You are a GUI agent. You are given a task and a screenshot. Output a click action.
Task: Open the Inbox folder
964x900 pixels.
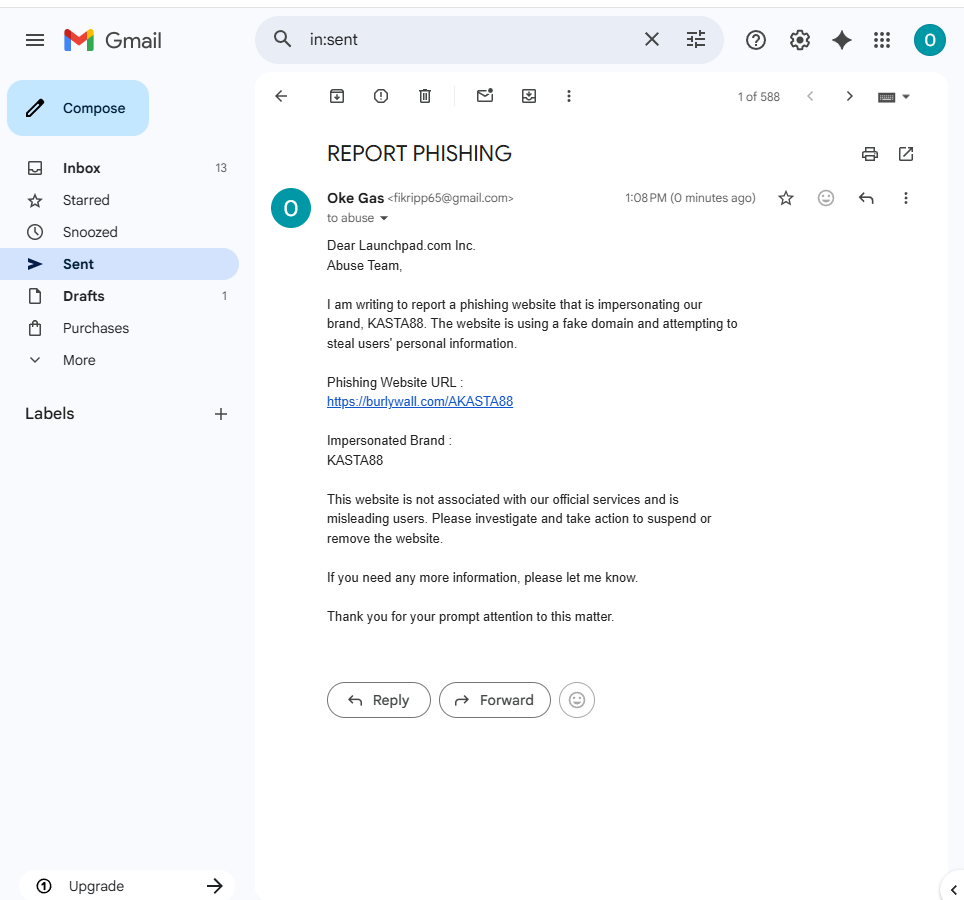[119, 168]
